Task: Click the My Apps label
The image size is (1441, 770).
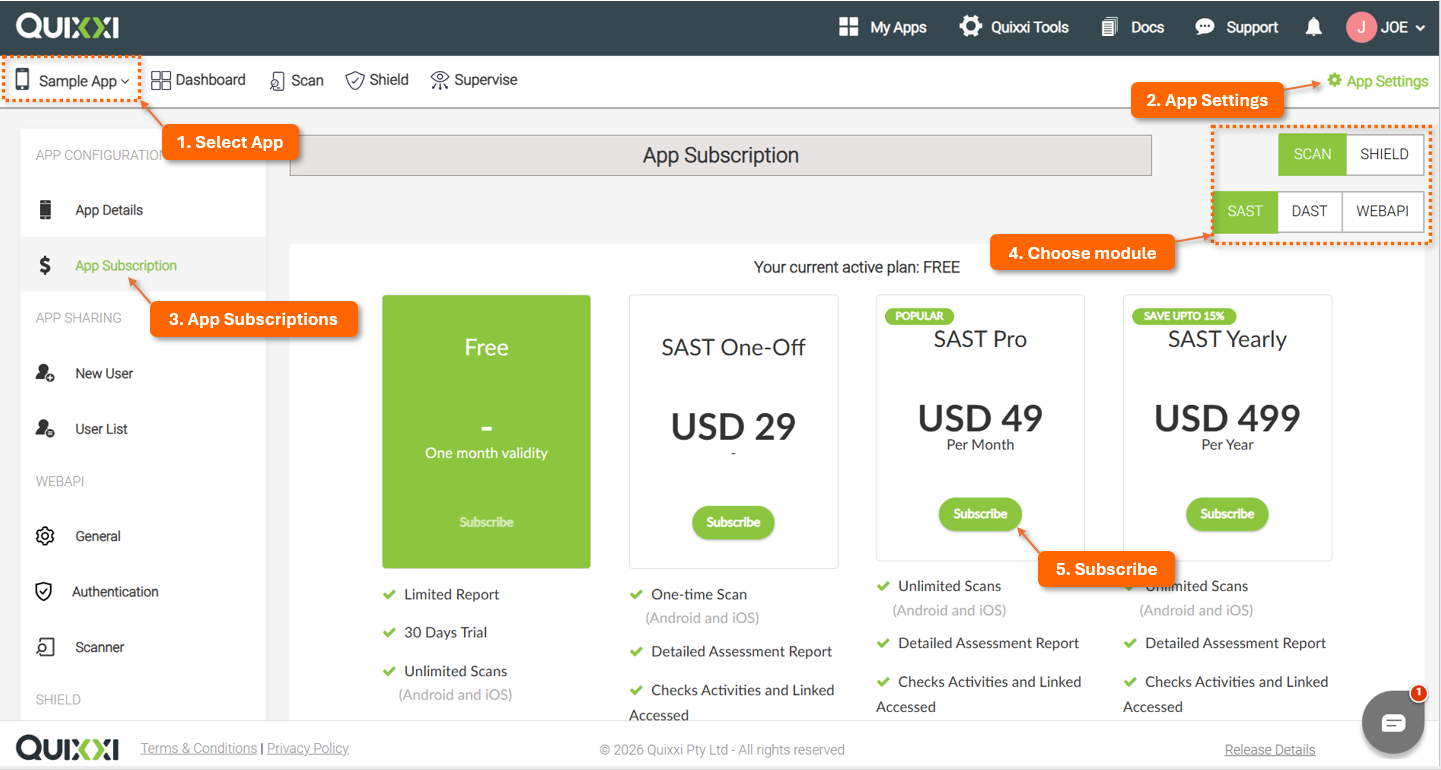Action: click(898, 27)
